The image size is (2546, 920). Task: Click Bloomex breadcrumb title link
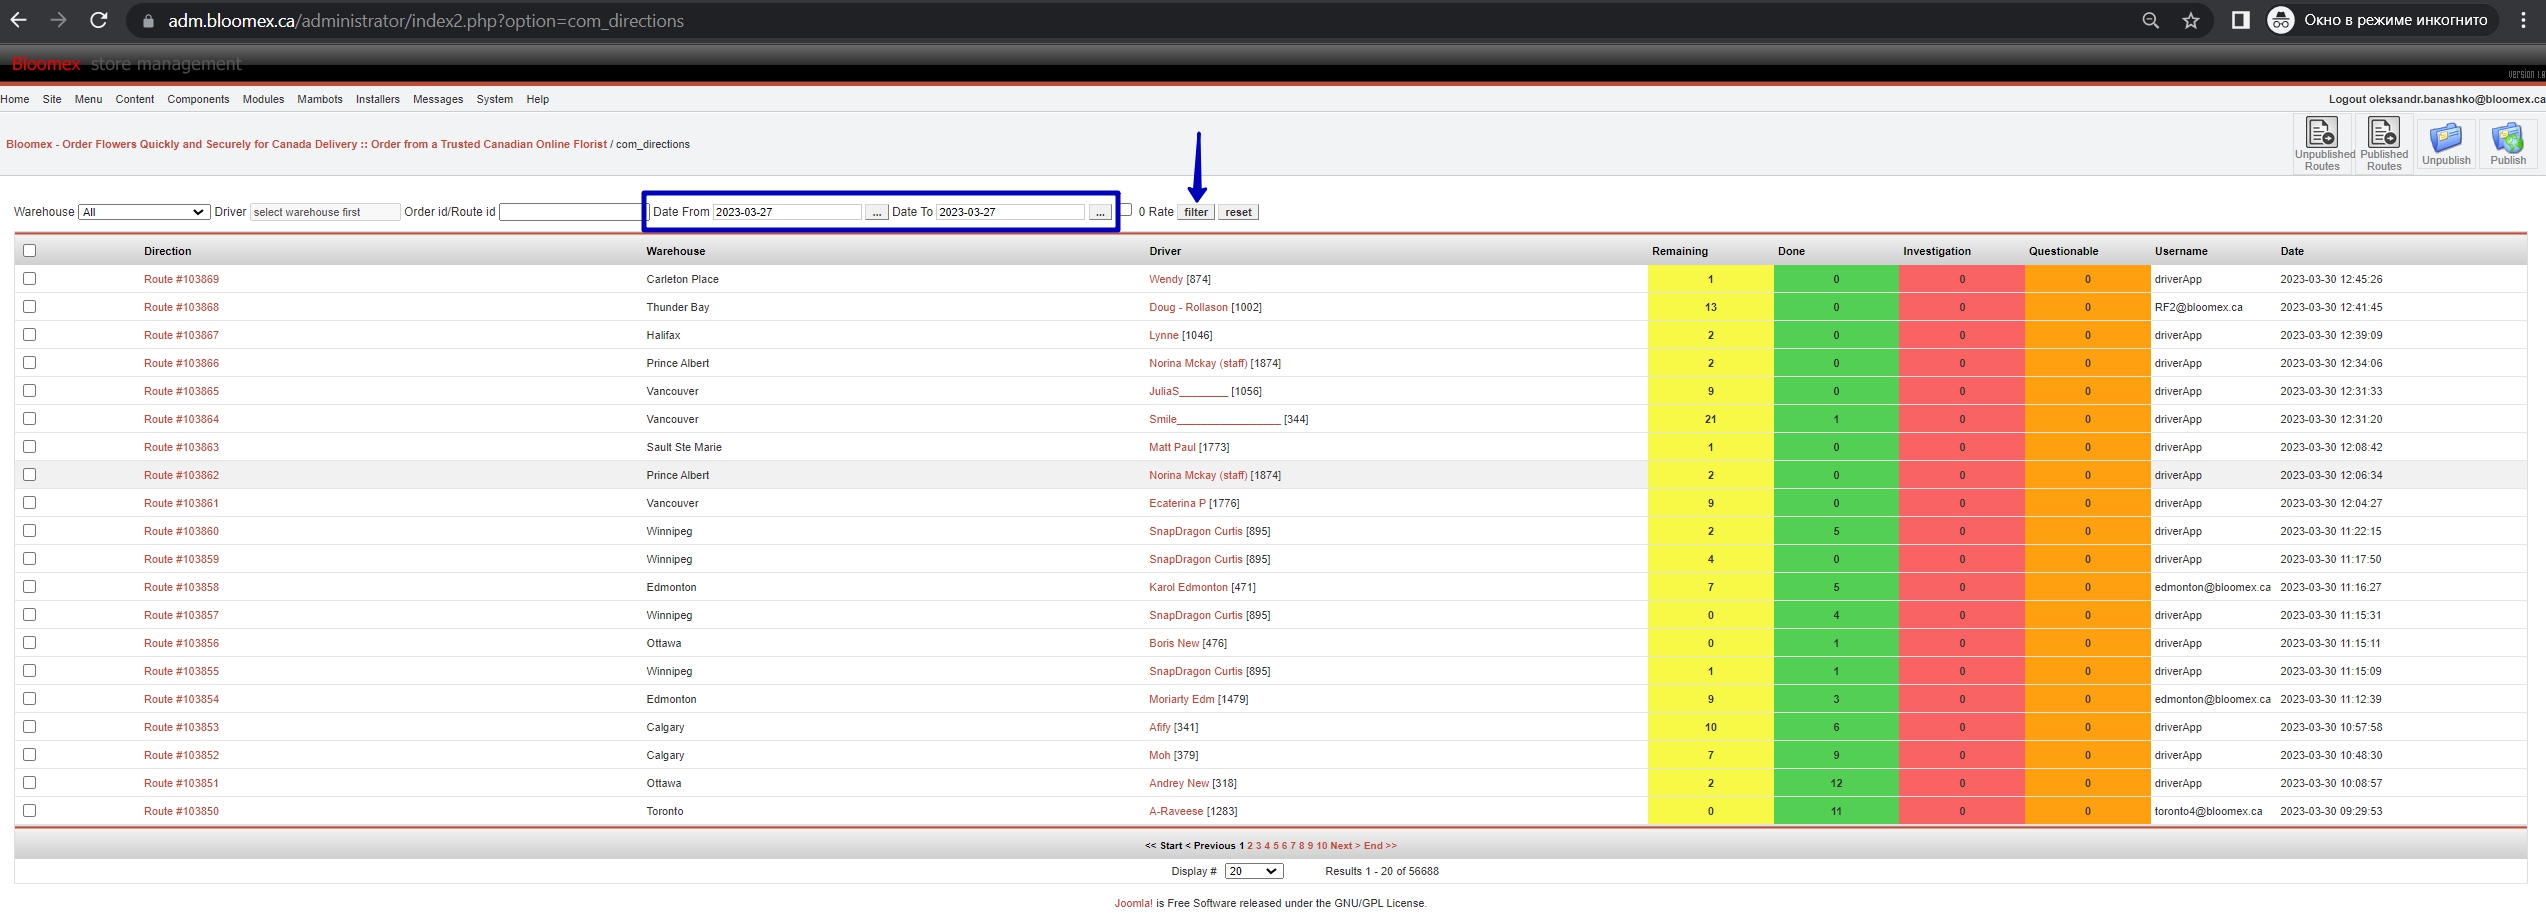point(306,144)
